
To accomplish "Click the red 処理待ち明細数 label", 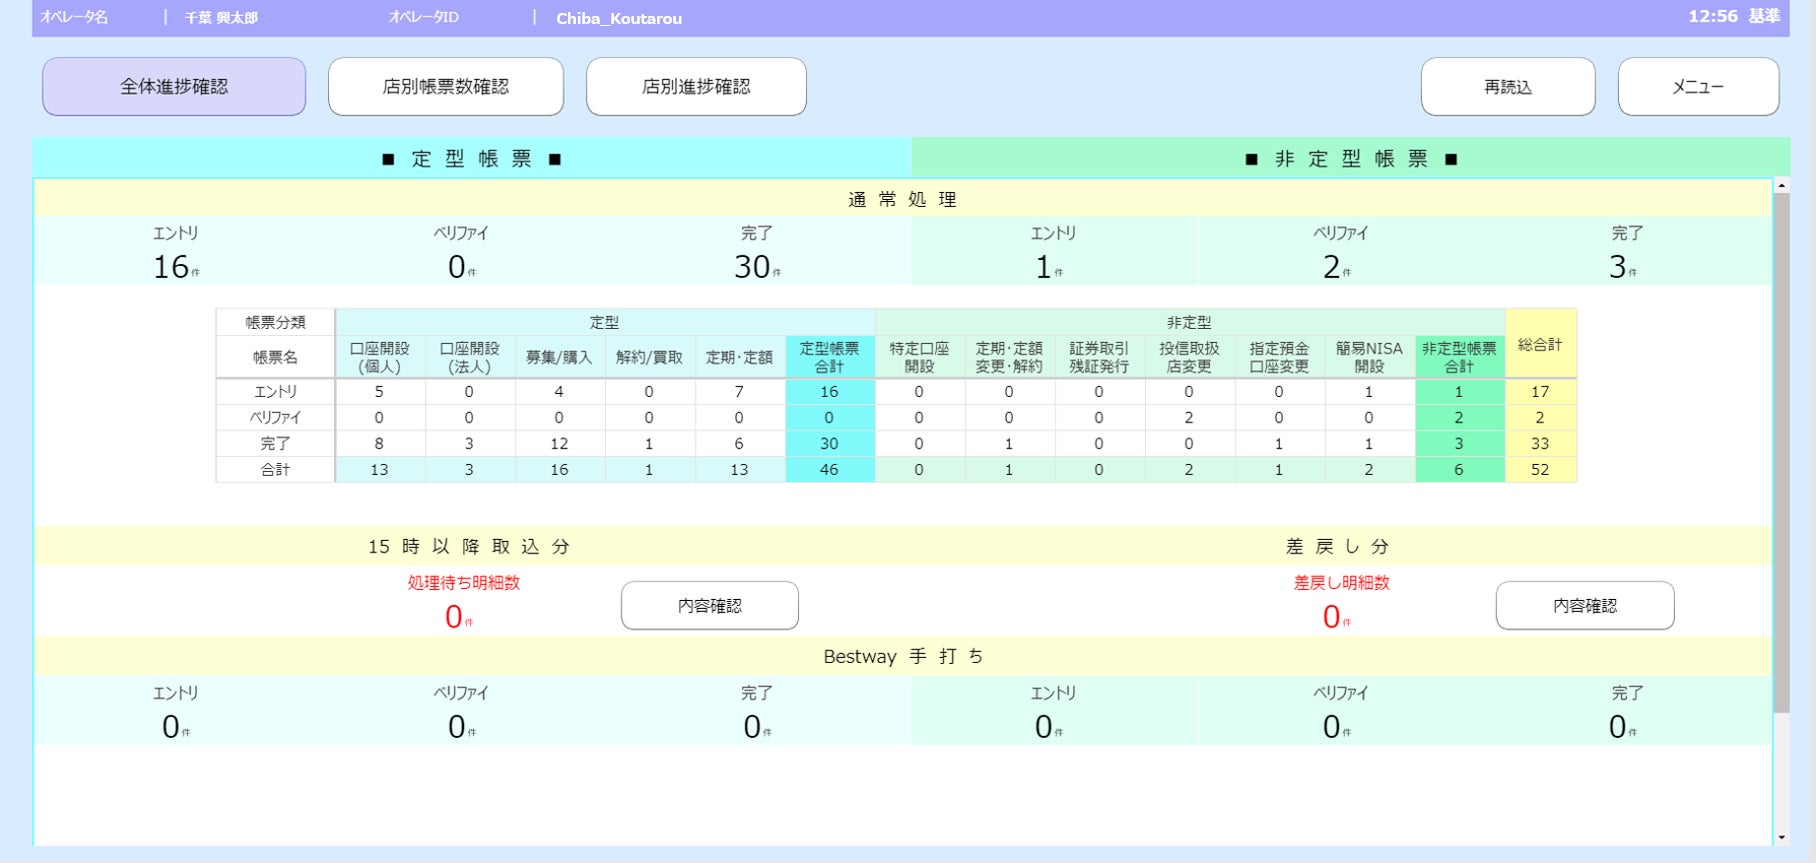I will click(464, 583).
